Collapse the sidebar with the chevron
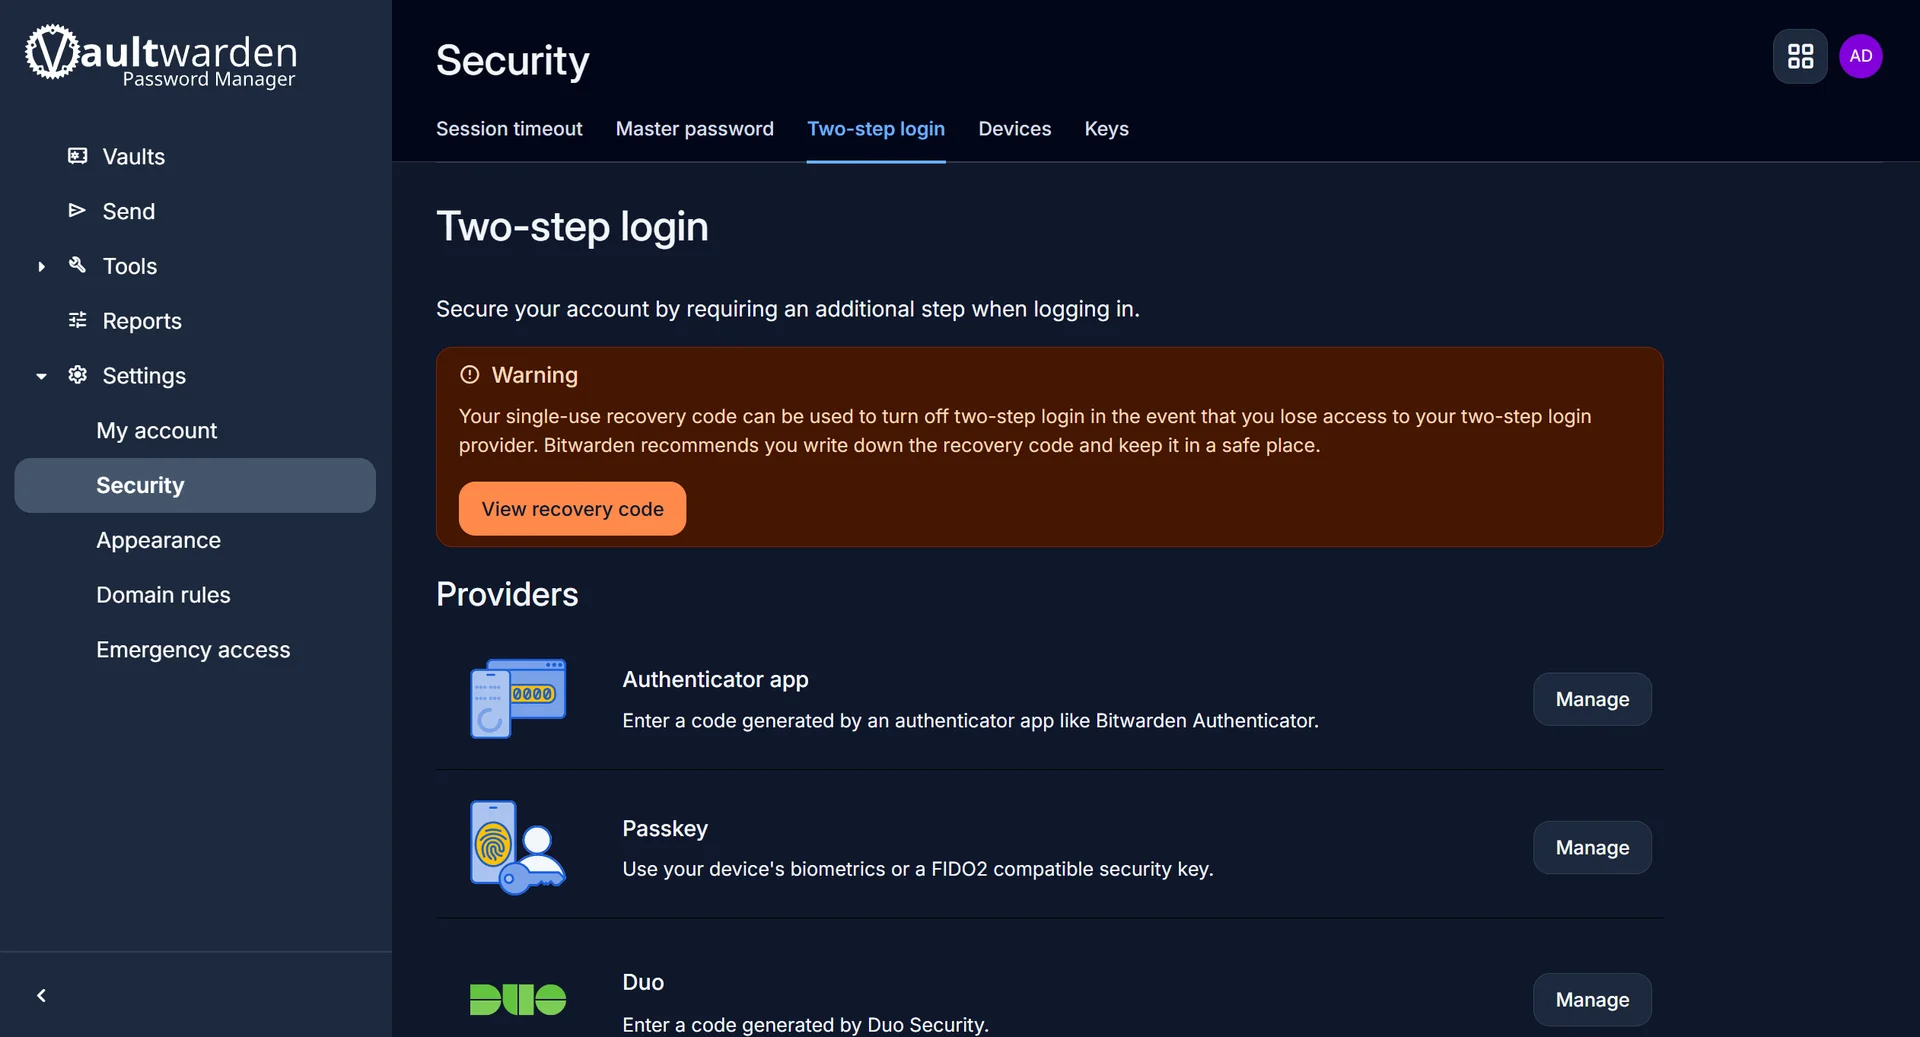The height and width of the screenshot is (1037, 1920). (41, 995)
